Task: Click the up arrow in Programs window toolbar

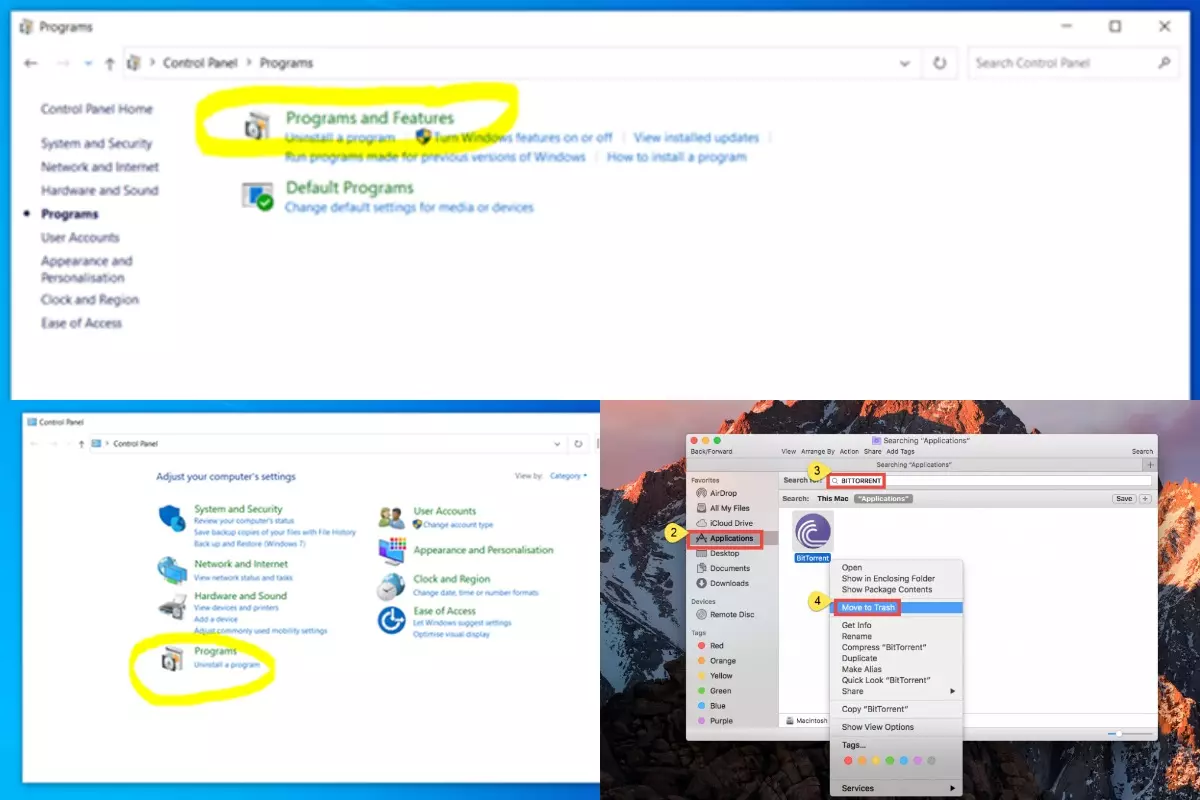Action: click(110, 63)
